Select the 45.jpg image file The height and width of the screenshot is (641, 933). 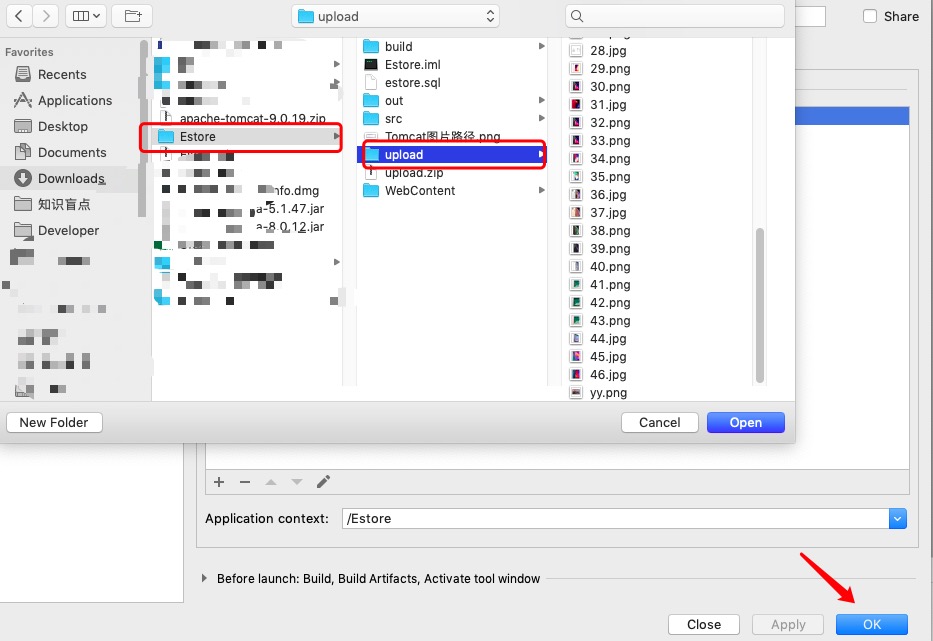(x=608, y=357)
